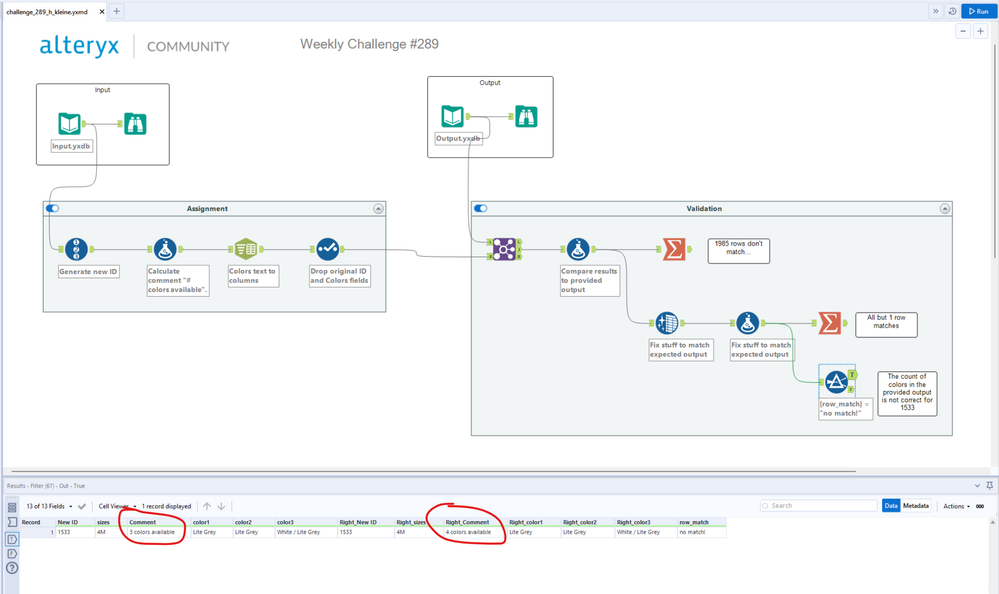Screen dimensions: 999x594
Task: Show all messages list icon in Results
Action: (x=12, y=507)
